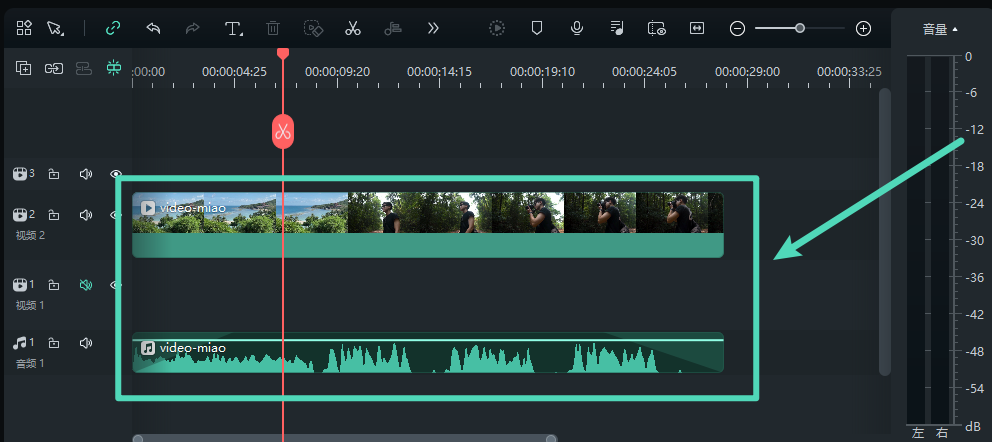Click the undo arrow in the toolbar
This screenshot has width=992, height=442.
click(153, 28)
